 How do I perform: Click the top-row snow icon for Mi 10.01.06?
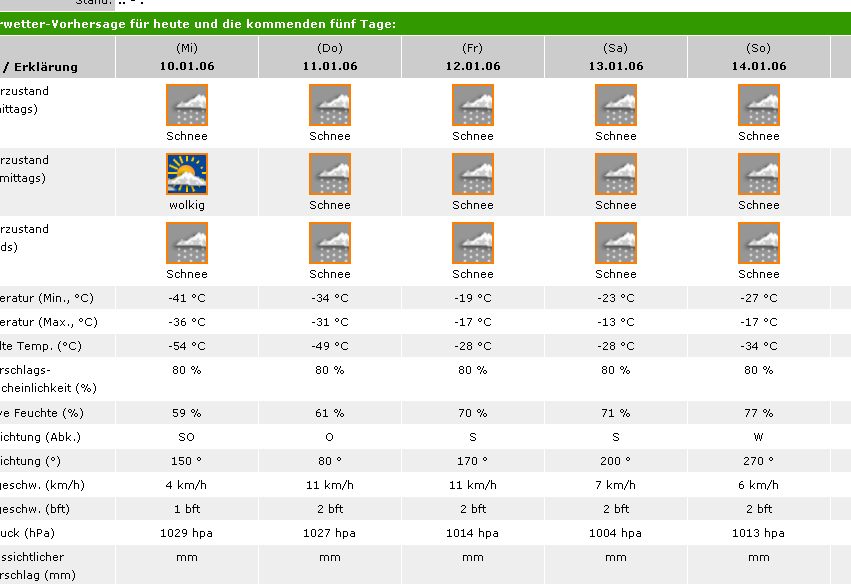point(187,105)
